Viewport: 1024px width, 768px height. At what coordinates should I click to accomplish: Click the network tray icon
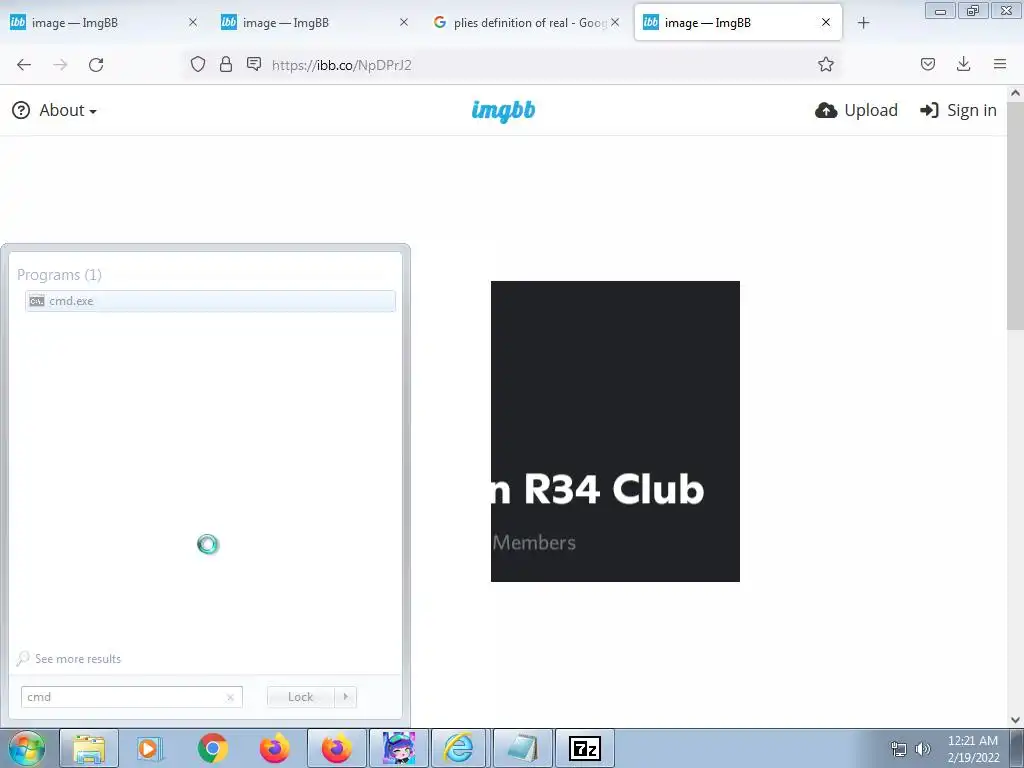899,749
